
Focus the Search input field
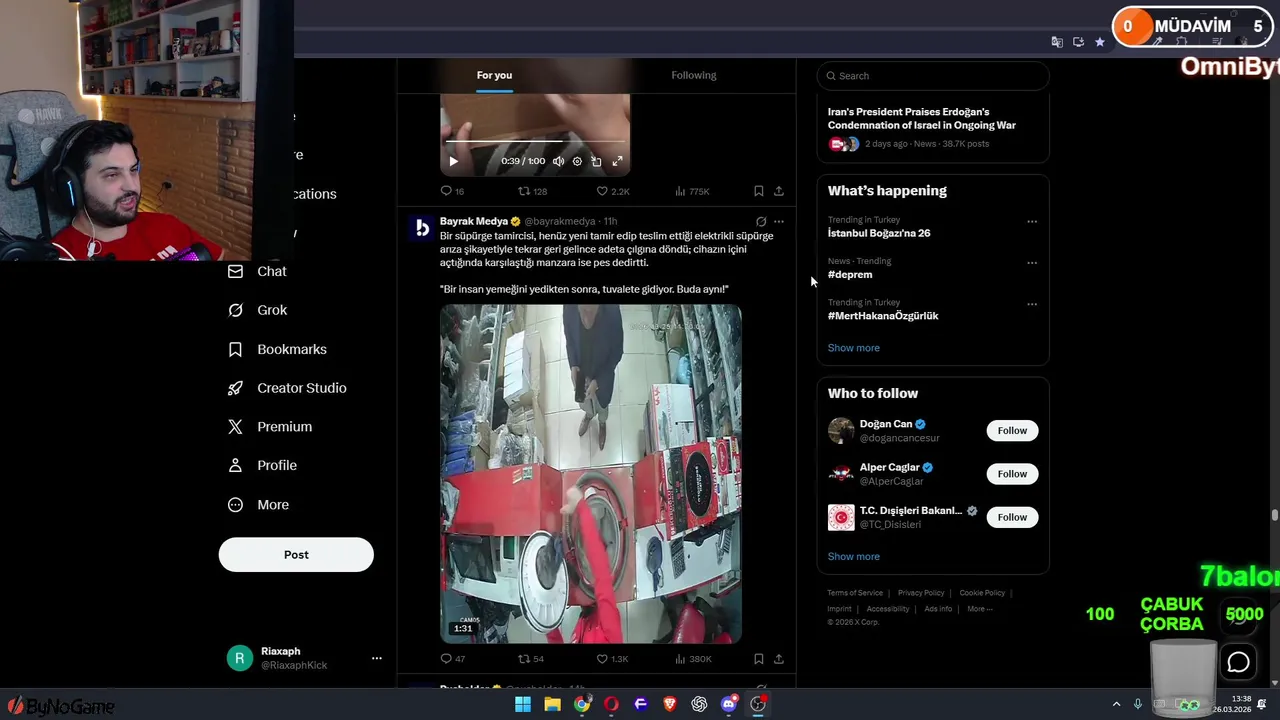pos(933,76)
